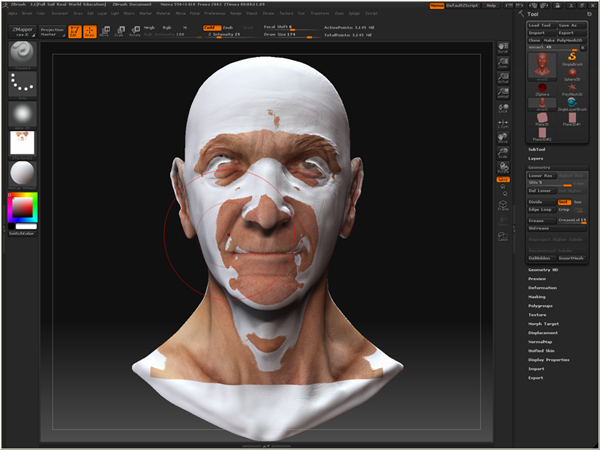This screenshot has width=600, height=450.
Task: Toggle Smt option beside Divide
Action: (563, 201)
